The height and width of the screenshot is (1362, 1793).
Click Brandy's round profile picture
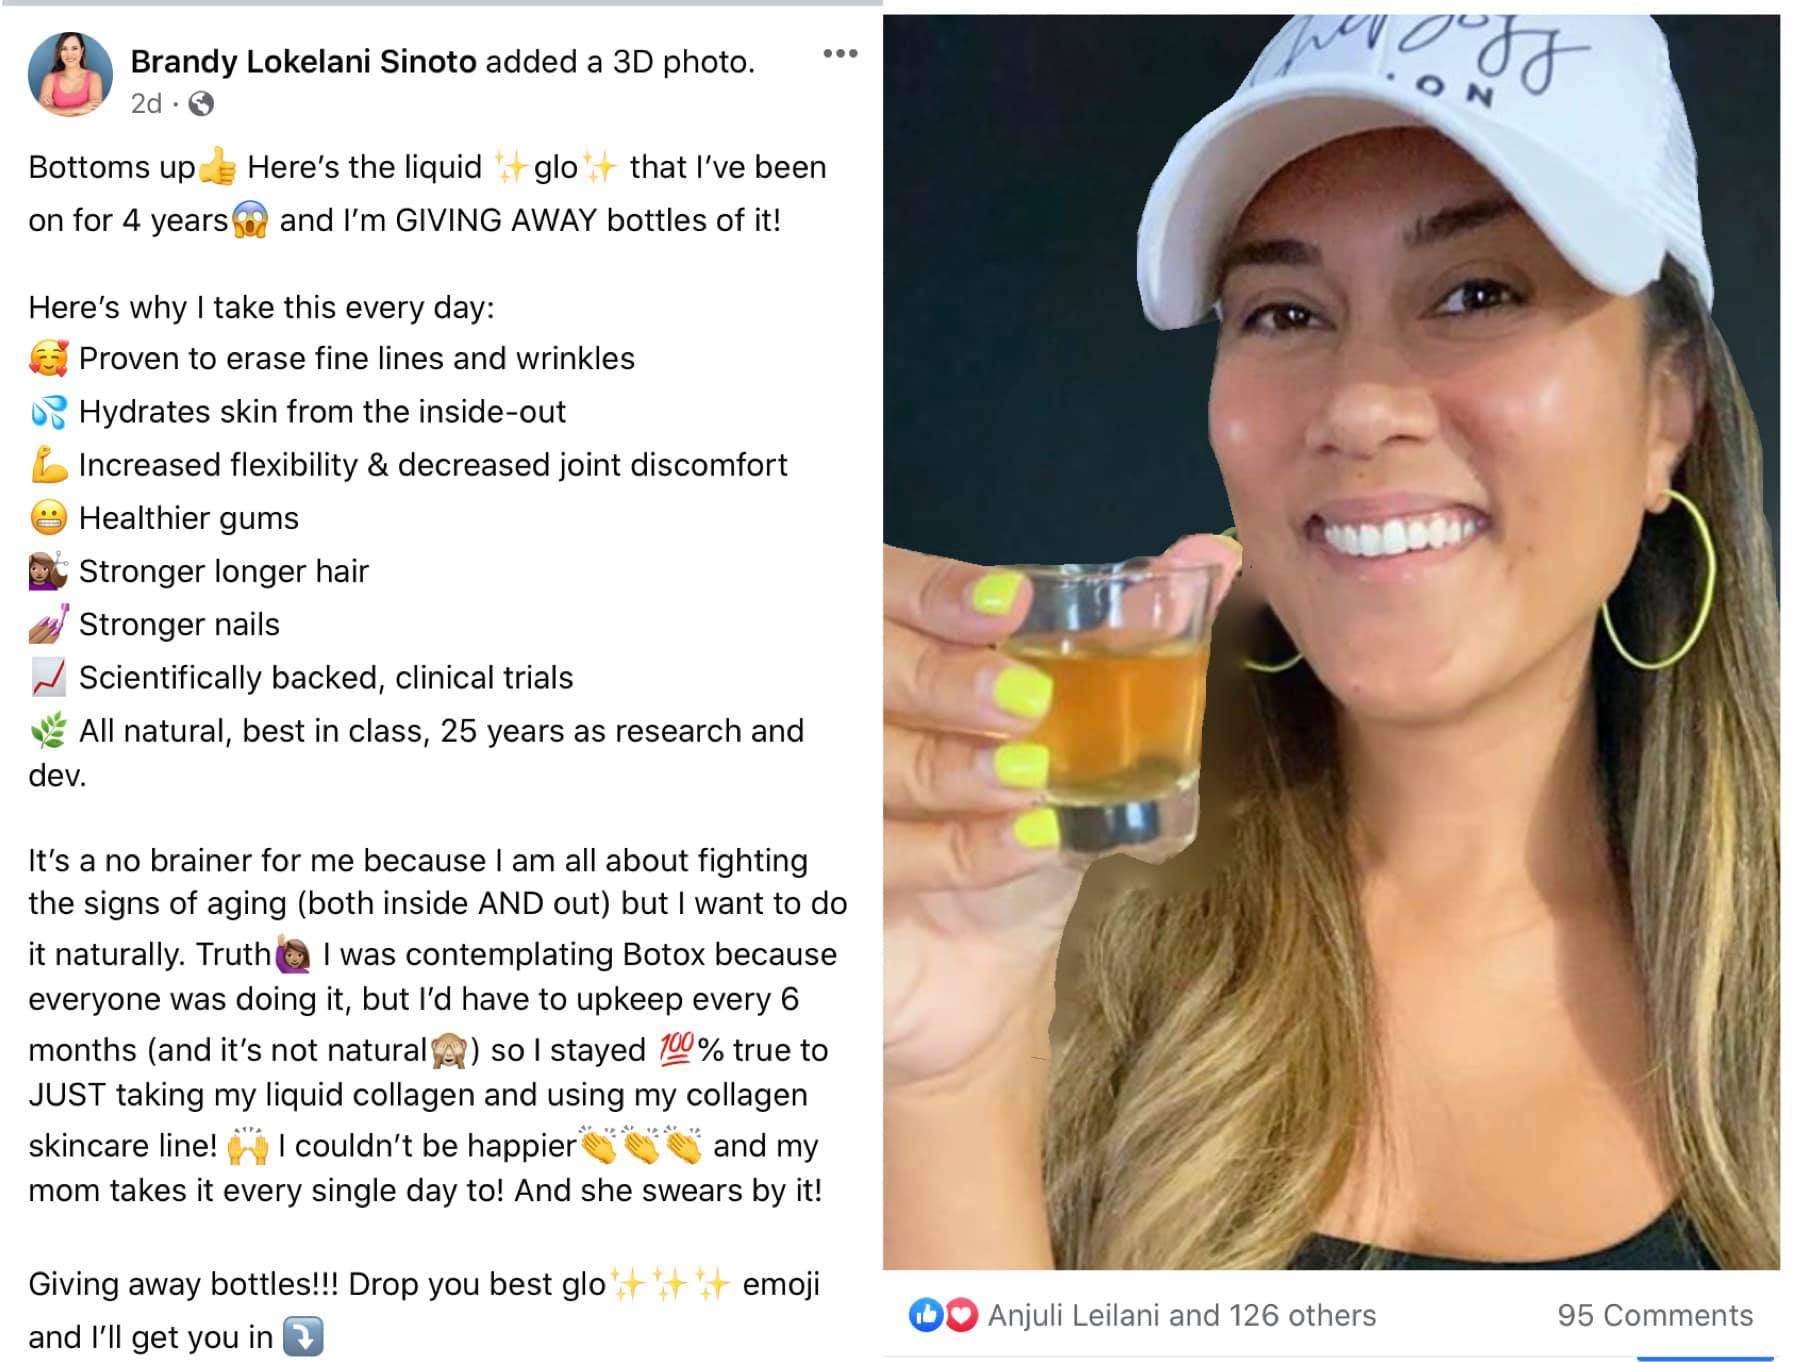[x=70, y=74]
